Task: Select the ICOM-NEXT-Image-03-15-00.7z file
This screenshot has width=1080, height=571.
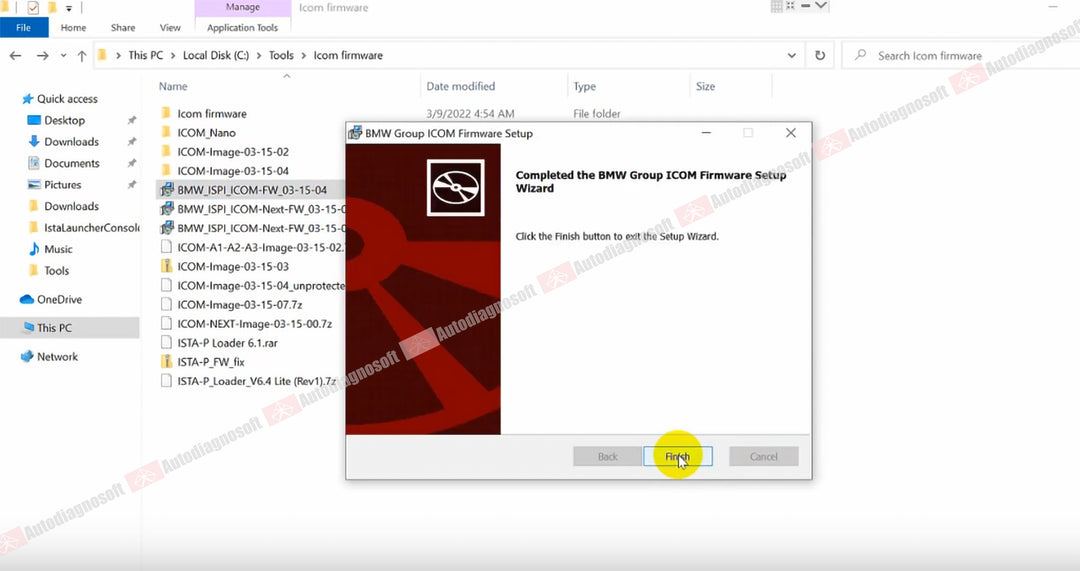Action: (x=254, y=324)
